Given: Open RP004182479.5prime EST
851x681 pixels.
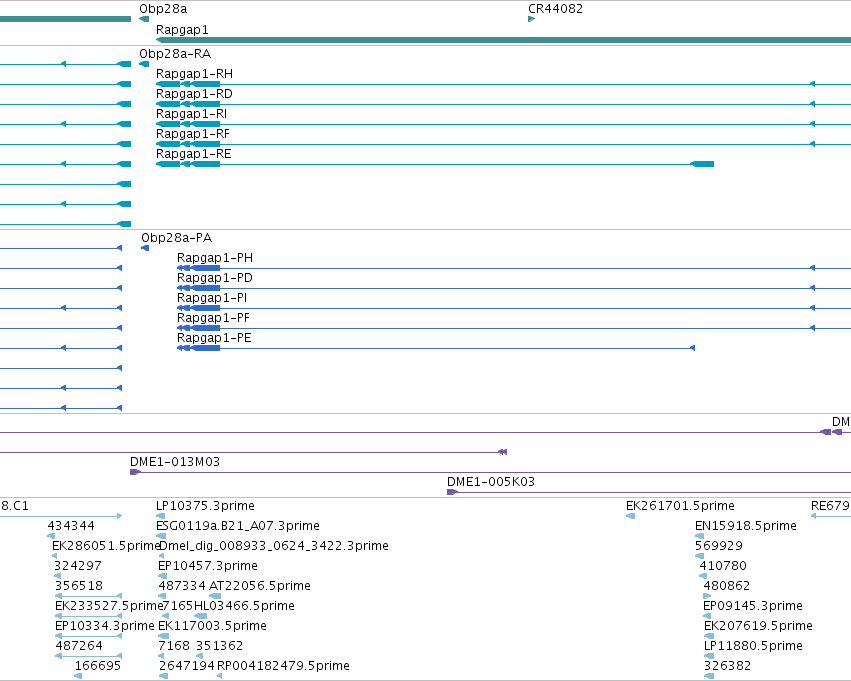Looking at the screenshot, I should tap(283, 666).
